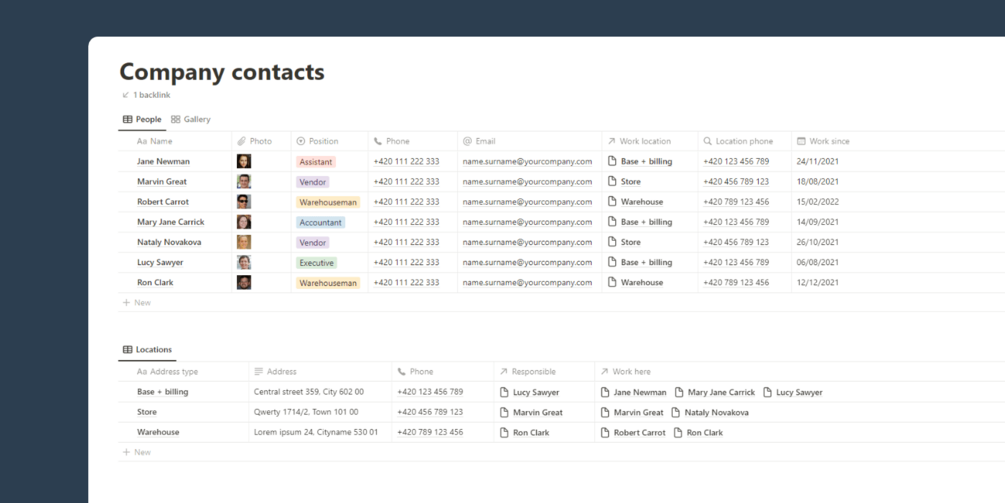The width and height of the screenshot is (1005, 503).
Task: Select the date 12/12/2021
Action: point(818,283)
